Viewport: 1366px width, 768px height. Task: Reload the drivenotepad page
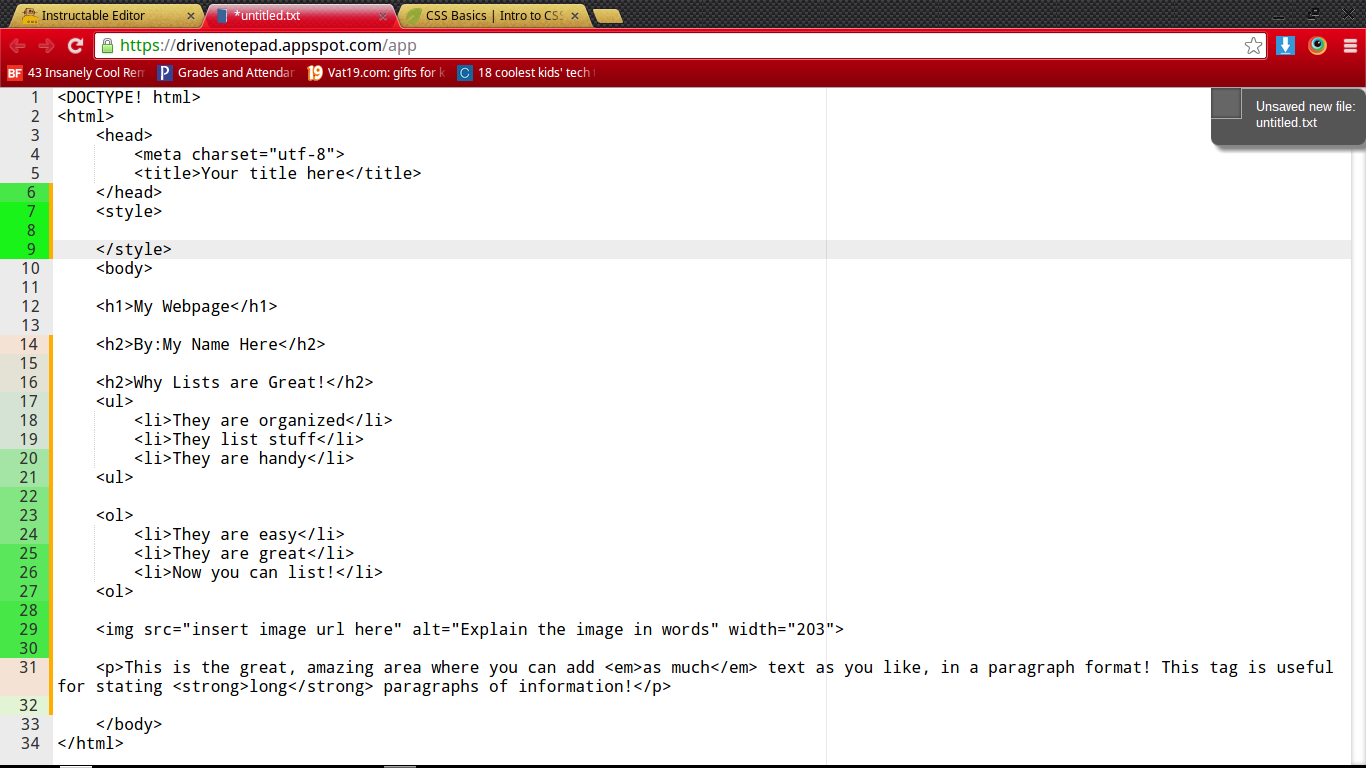point(75,46)
